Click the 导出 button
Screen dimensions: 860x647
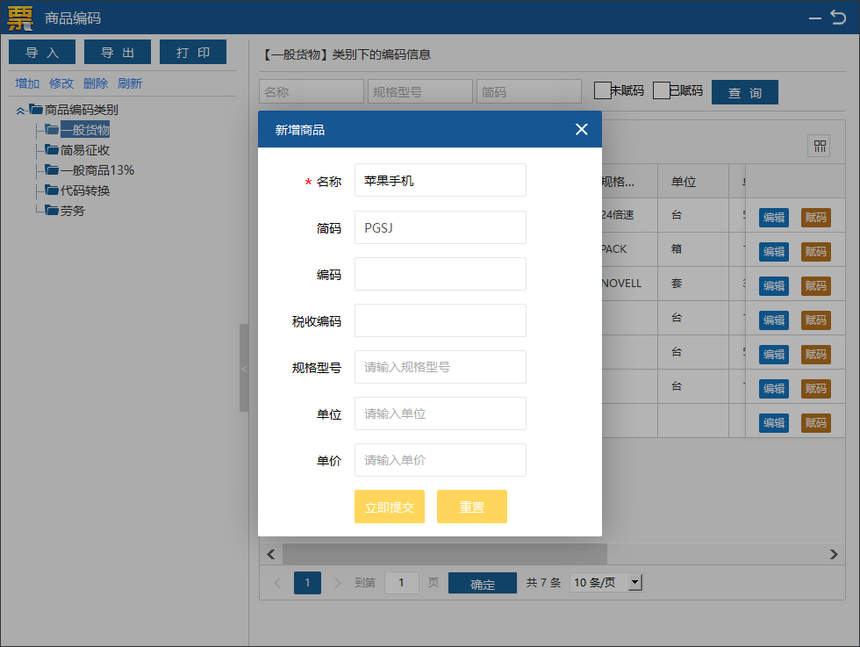[117, 52]
